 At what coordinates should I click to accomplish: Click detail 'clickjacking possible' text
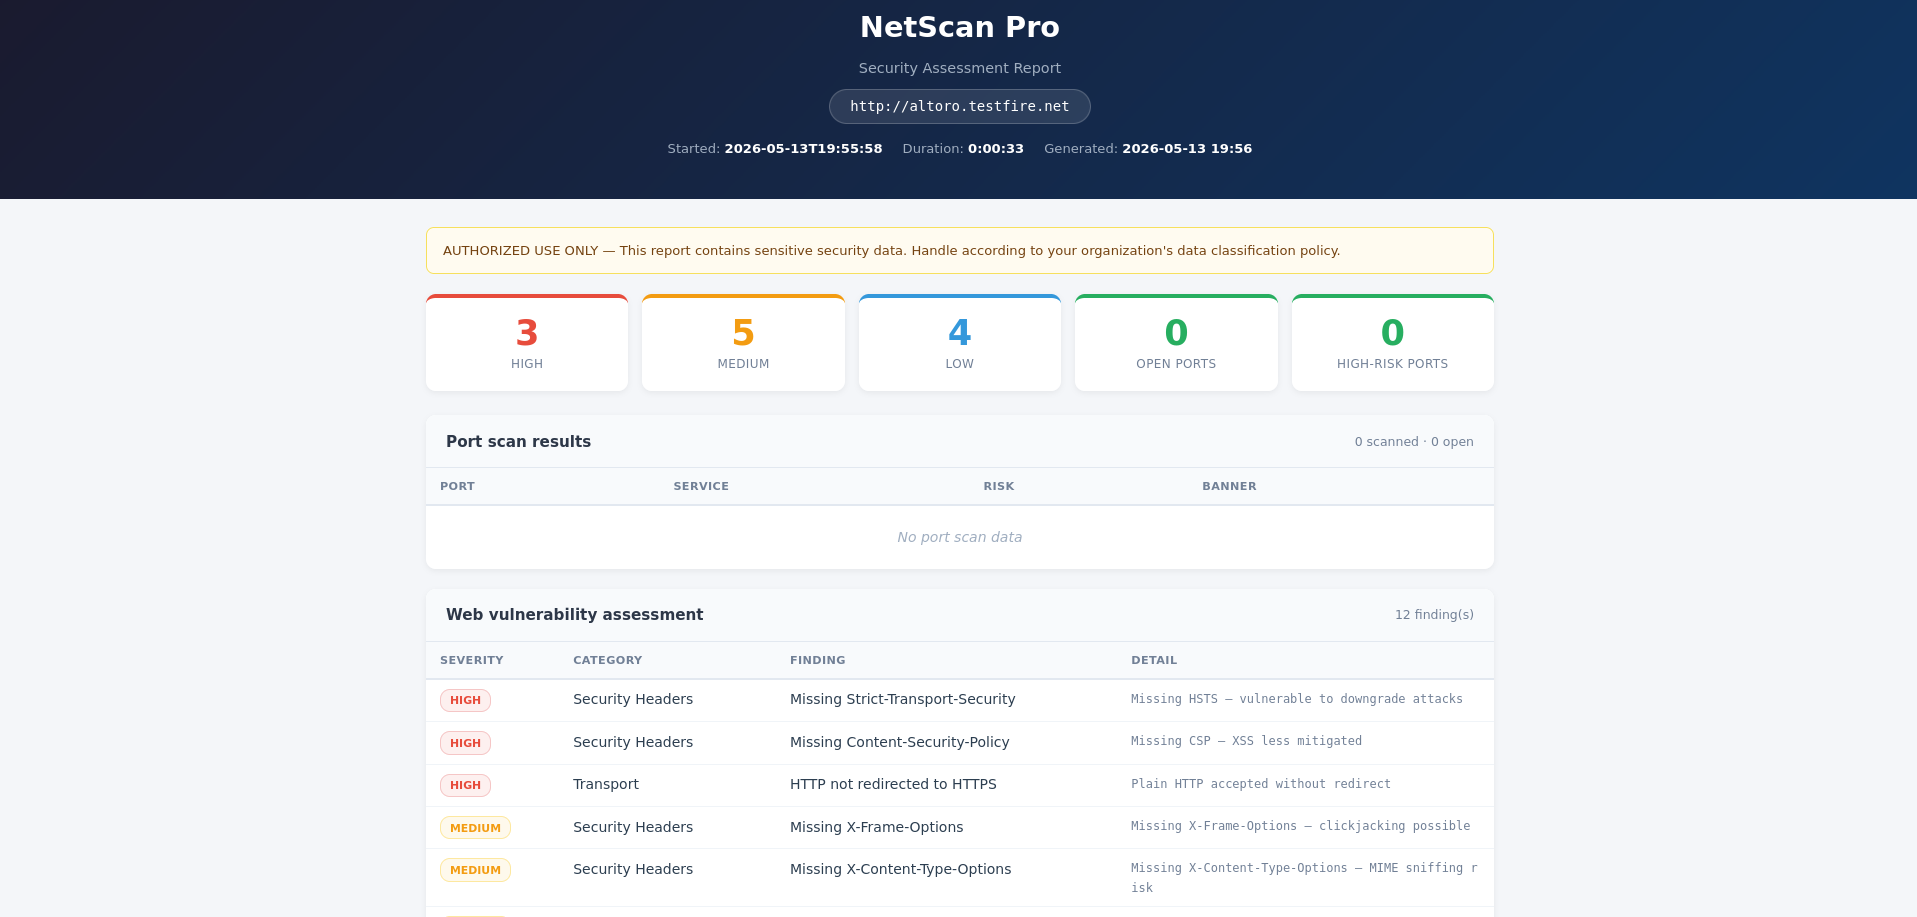pyautogui.click(x=1394, y=826)
